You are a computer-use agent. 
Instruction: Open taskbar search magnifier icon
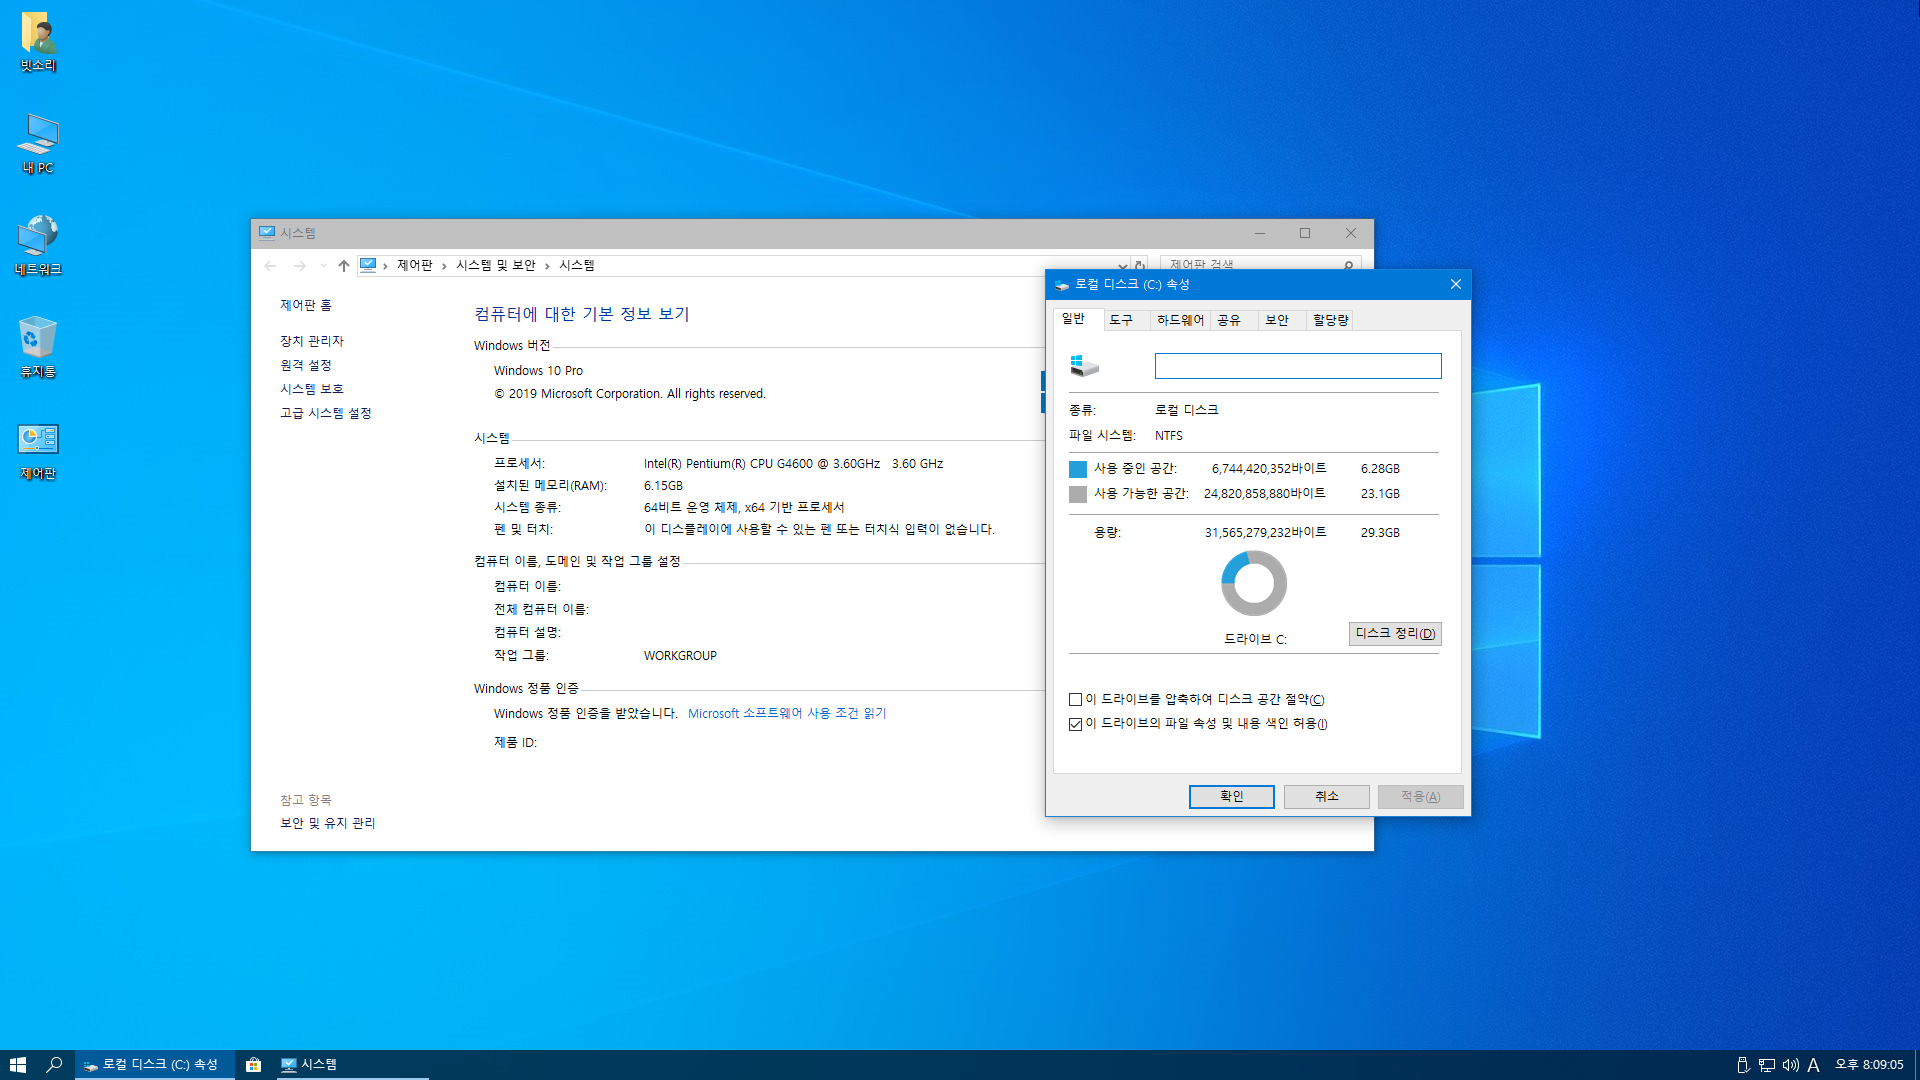pyautogui.click(x=55, y=1065)
